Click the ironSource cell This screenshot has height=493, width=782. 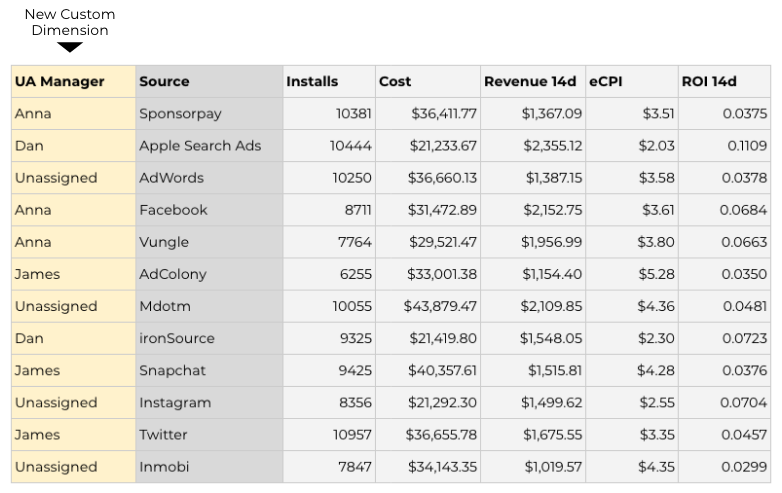coord(176,338)
